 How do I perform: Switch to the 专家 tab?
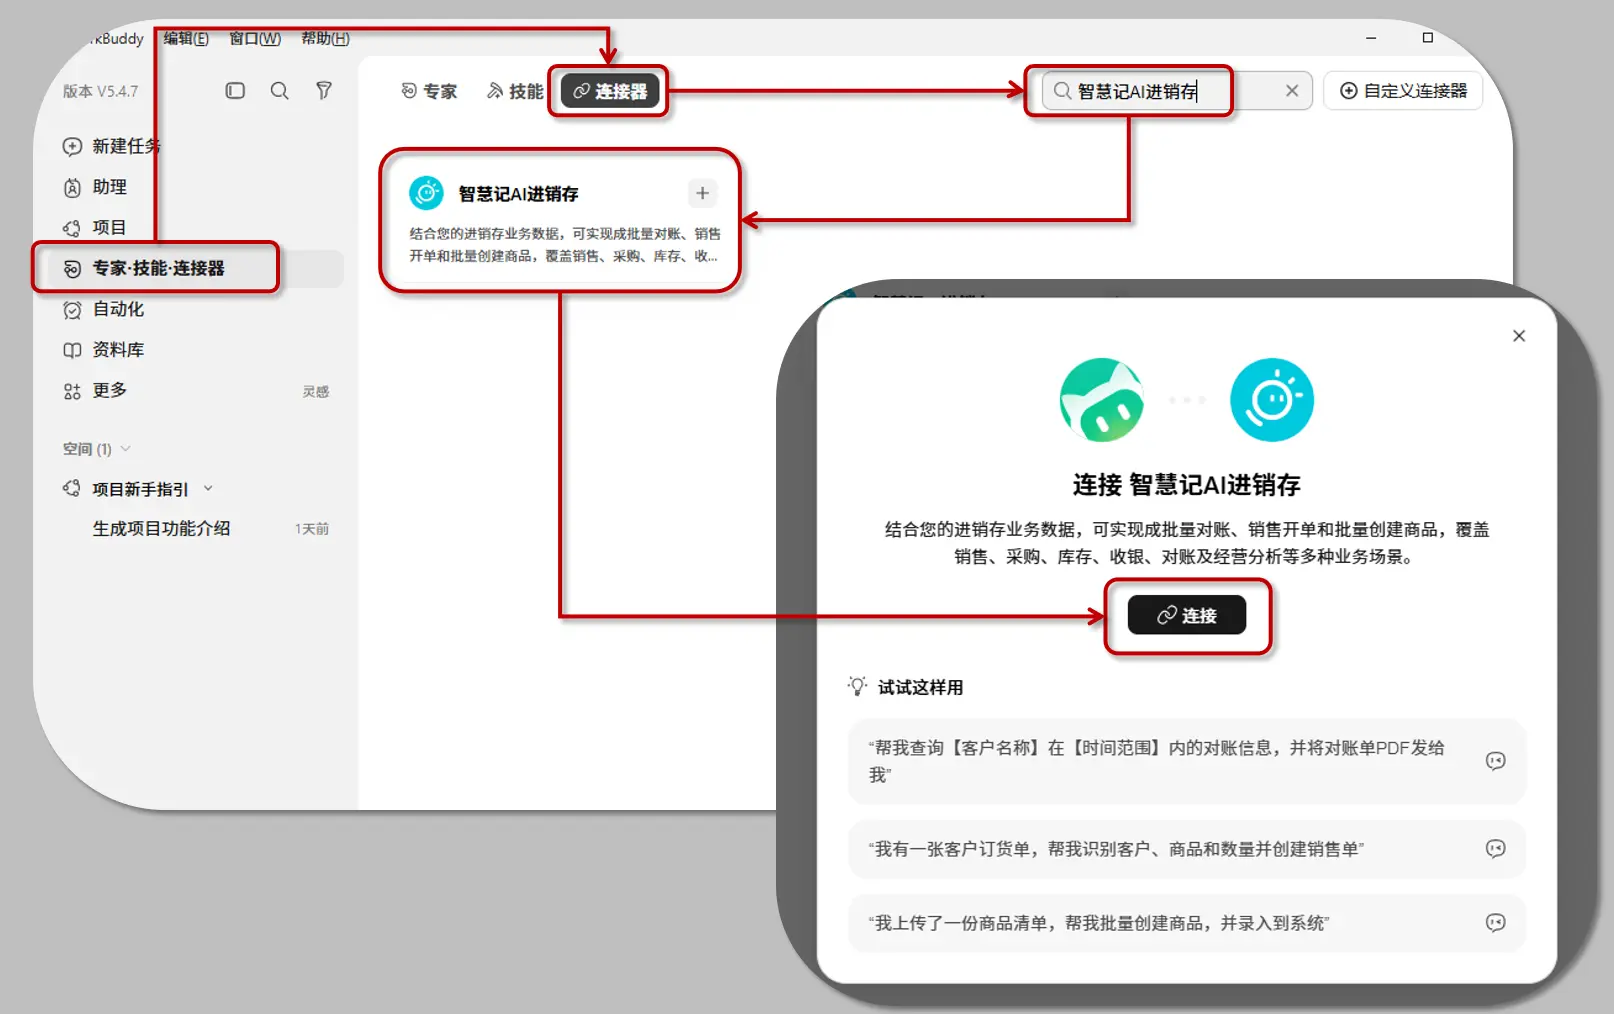pos(429,91)
